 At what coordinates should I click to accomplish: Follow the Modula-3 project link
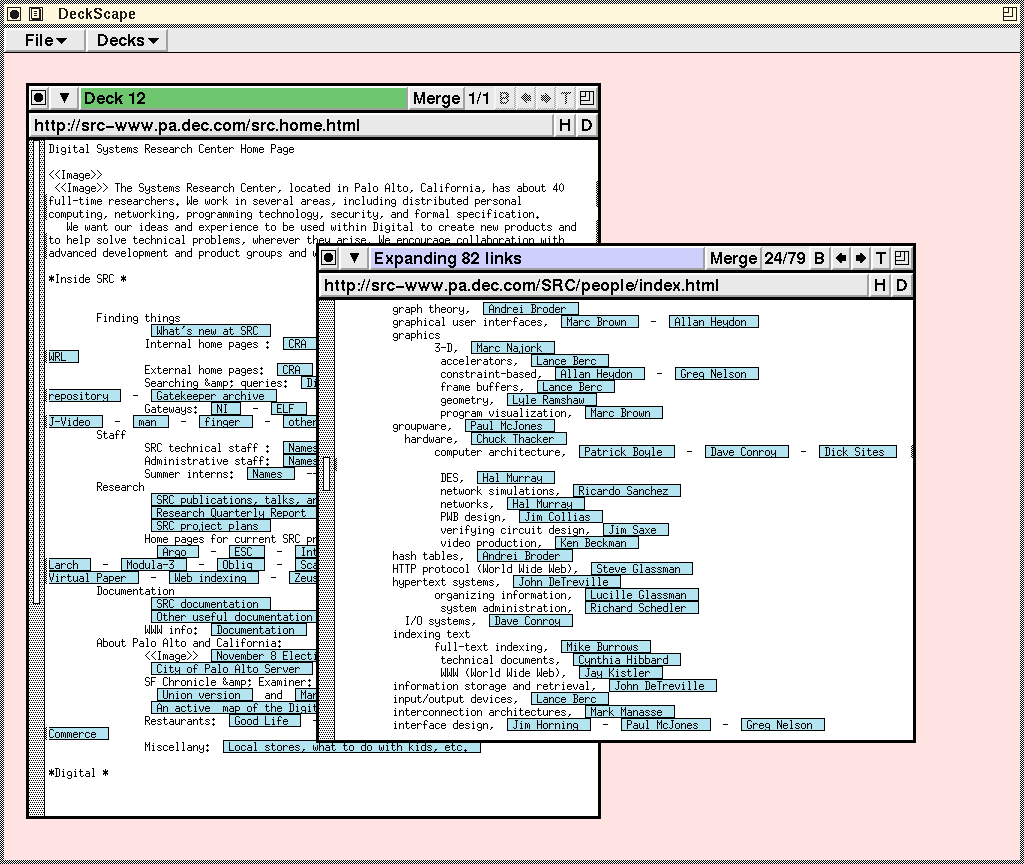point(153,565)
